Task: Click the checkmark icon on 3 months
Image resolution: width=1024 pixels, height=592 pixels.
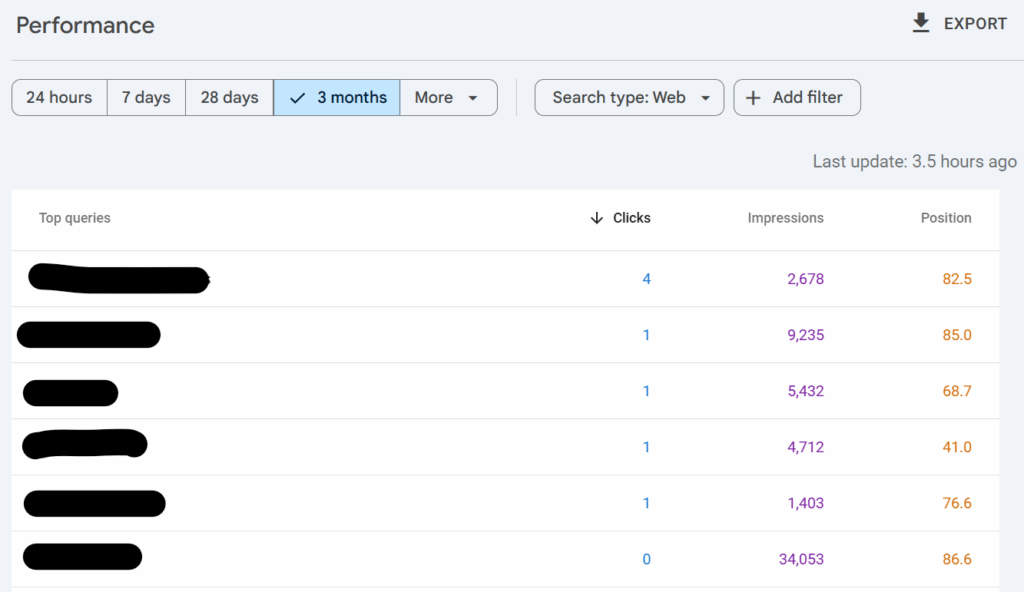Action: [297, 98]
